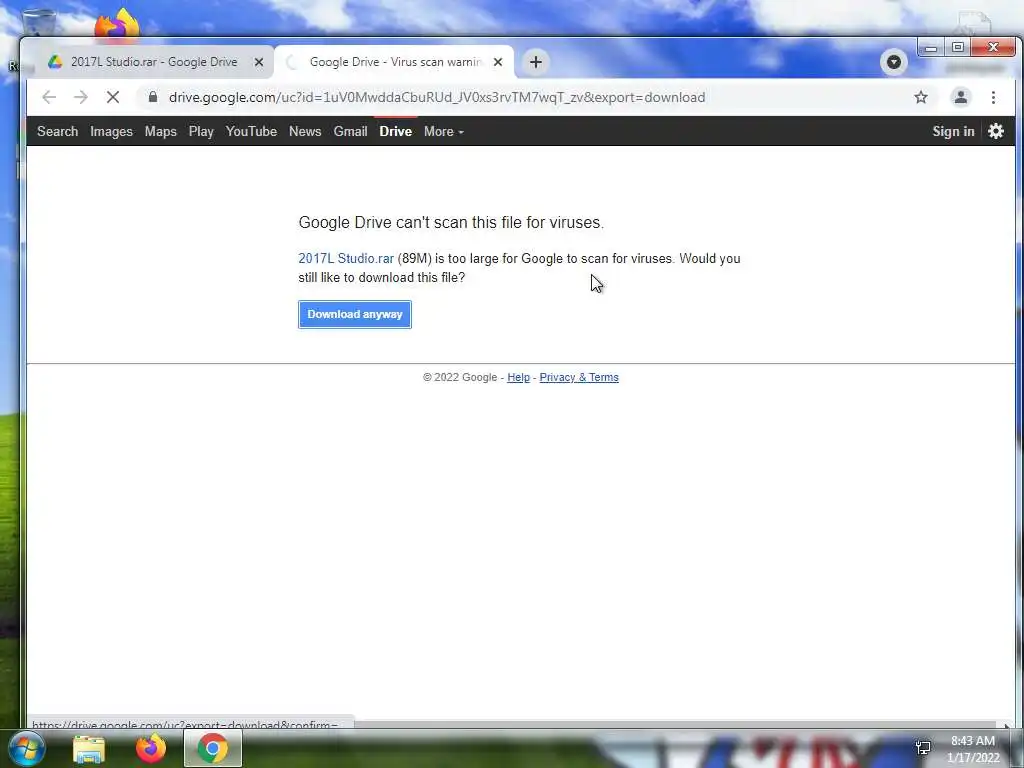
Task: Minimize the Chrome window
Action: coord(931,48)
